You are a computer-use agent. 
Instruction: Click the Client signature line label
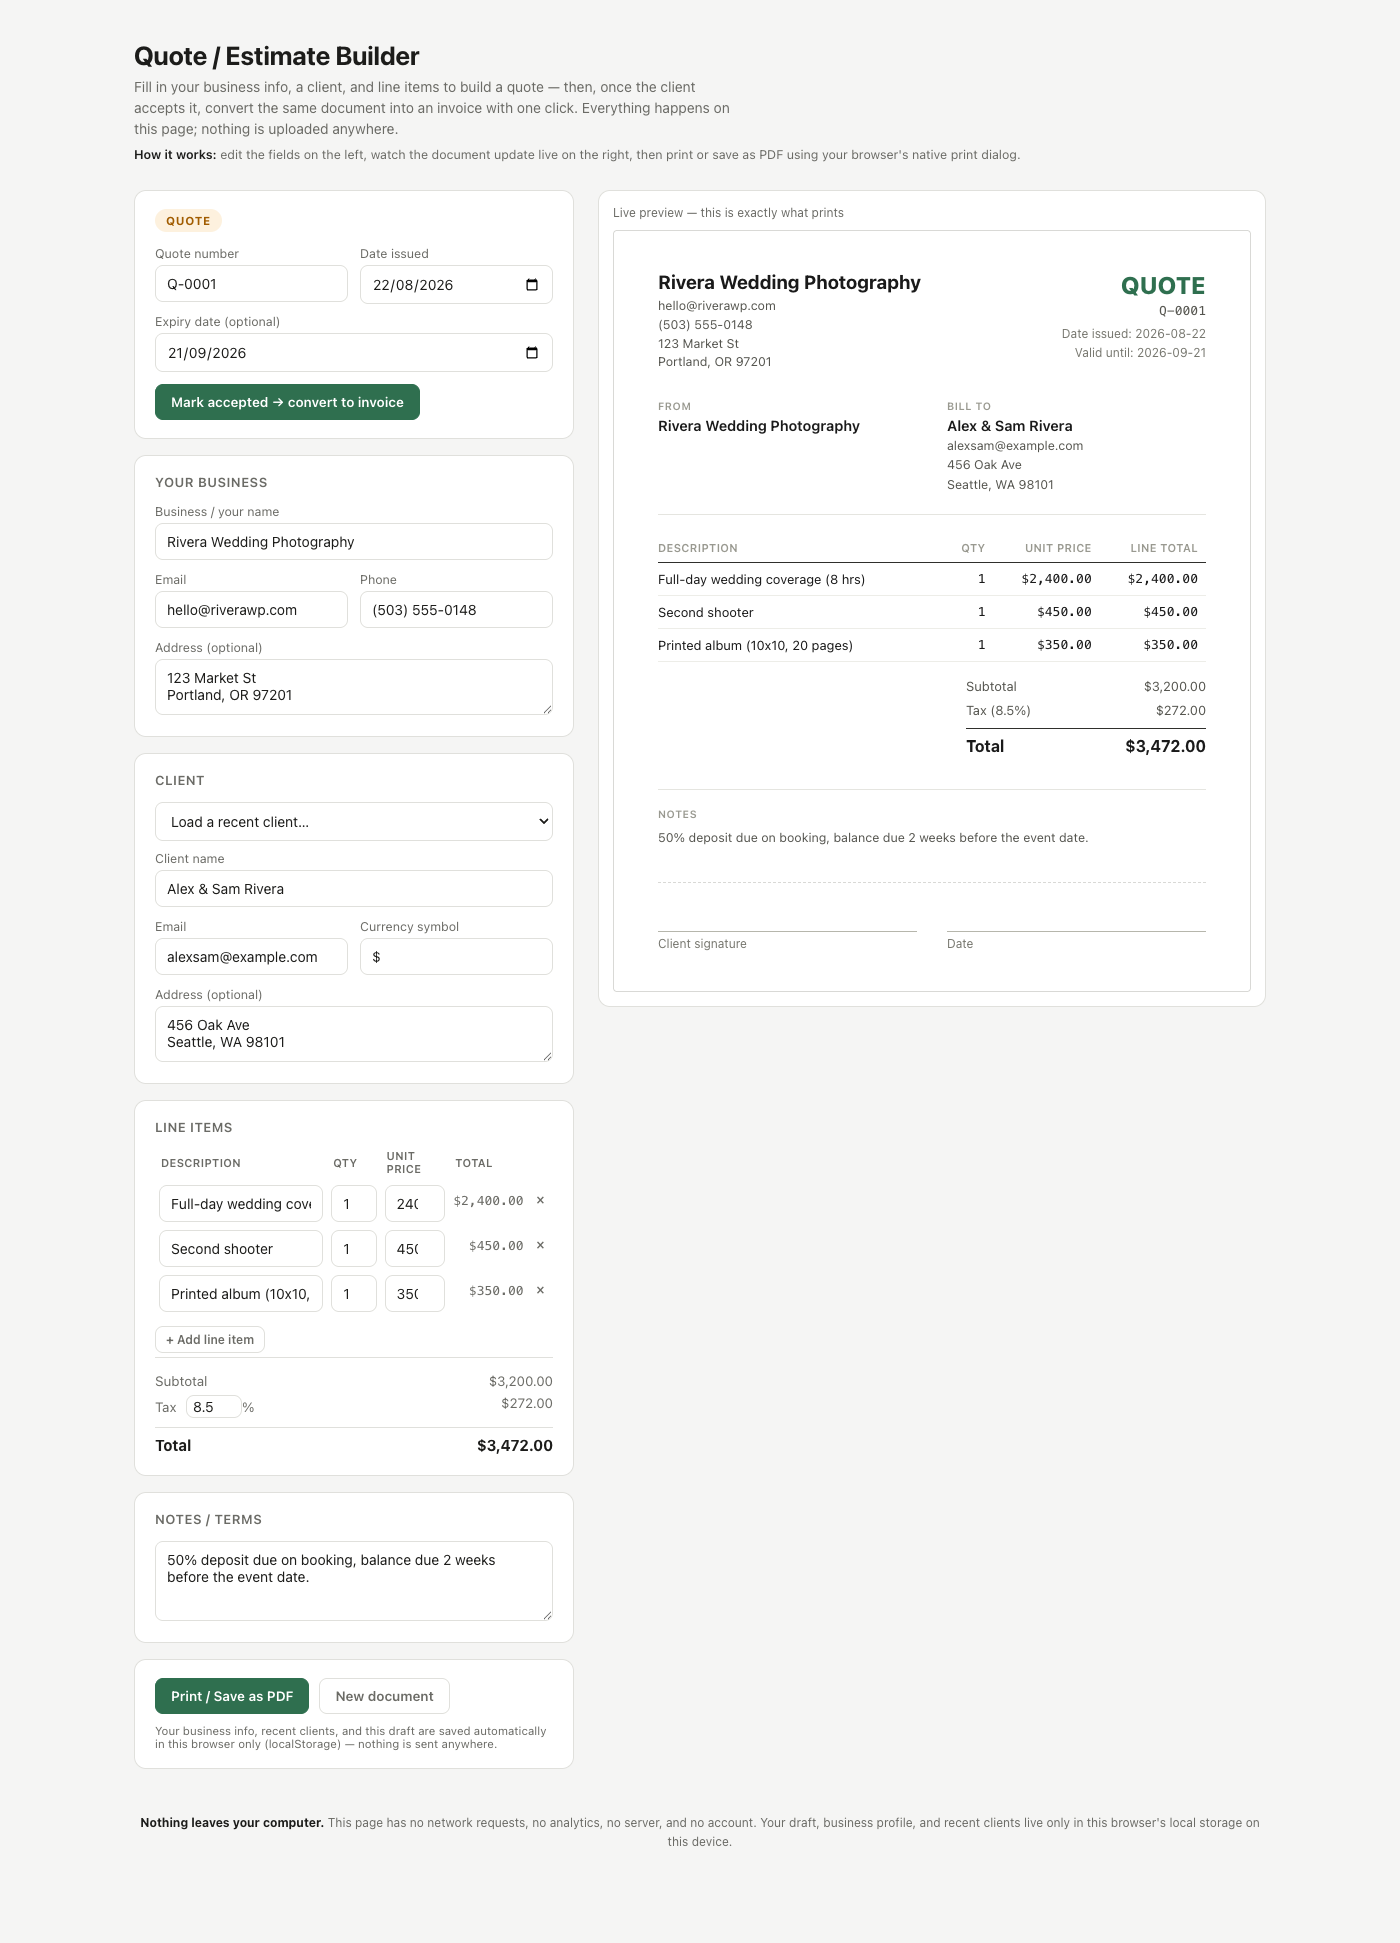tap(702, 944)
